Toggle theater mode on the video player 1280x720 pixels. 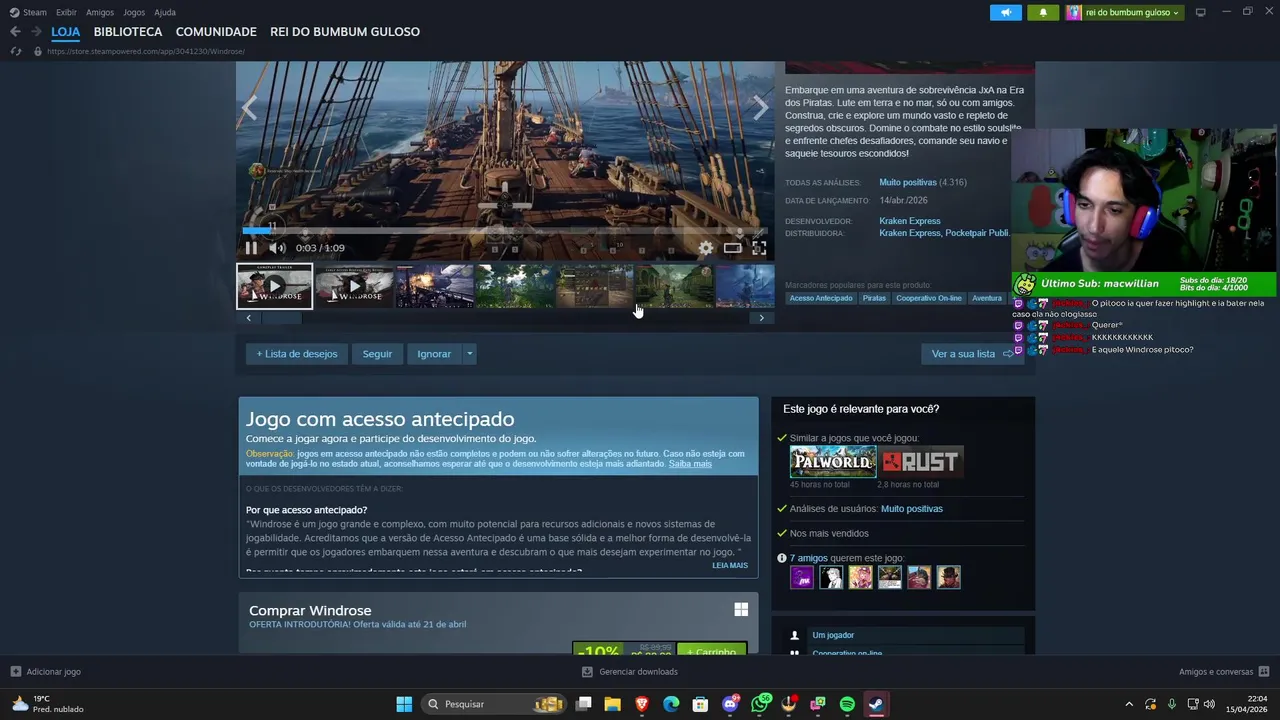tap(733, 248)
